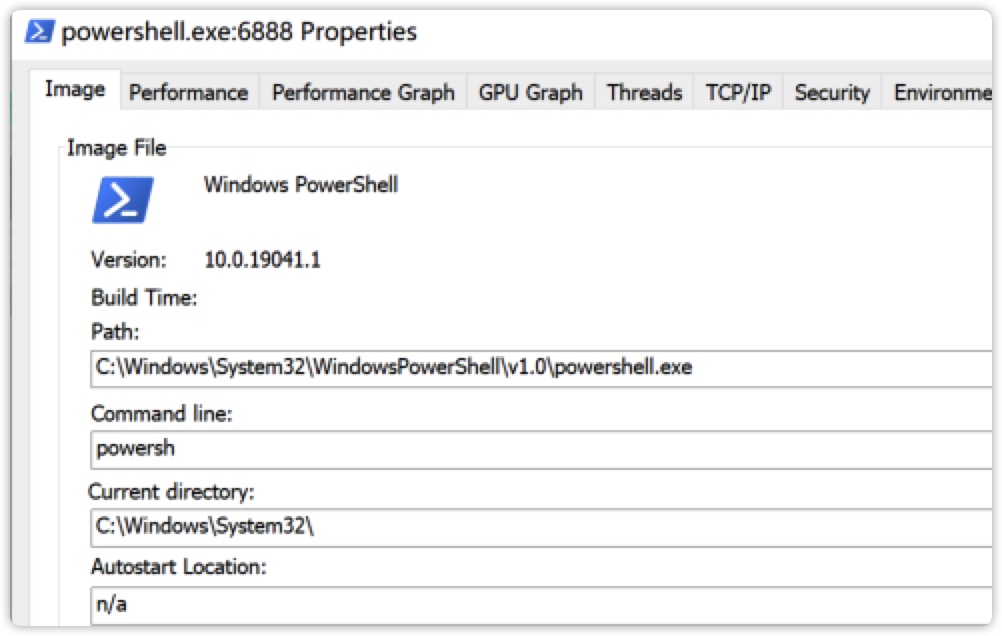Open the GPU Graph tab
1002x636 pixels.
click(530, 93)
